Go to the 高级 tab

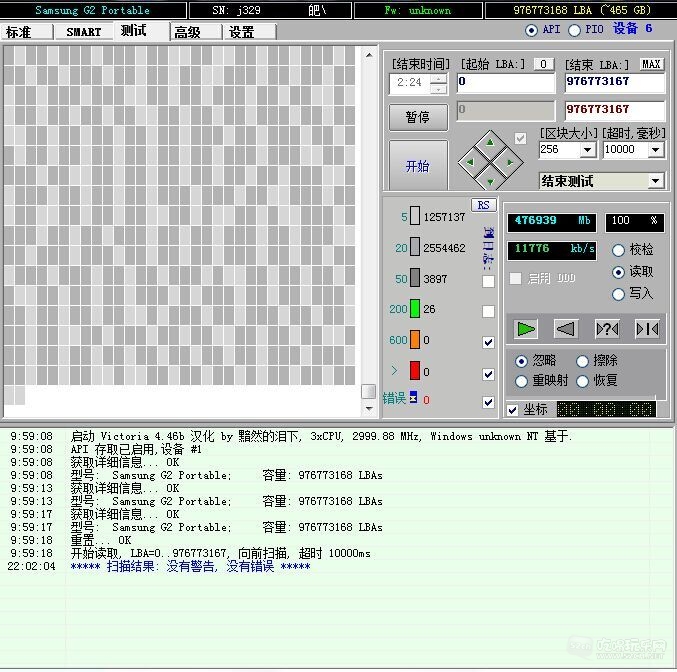196,32
